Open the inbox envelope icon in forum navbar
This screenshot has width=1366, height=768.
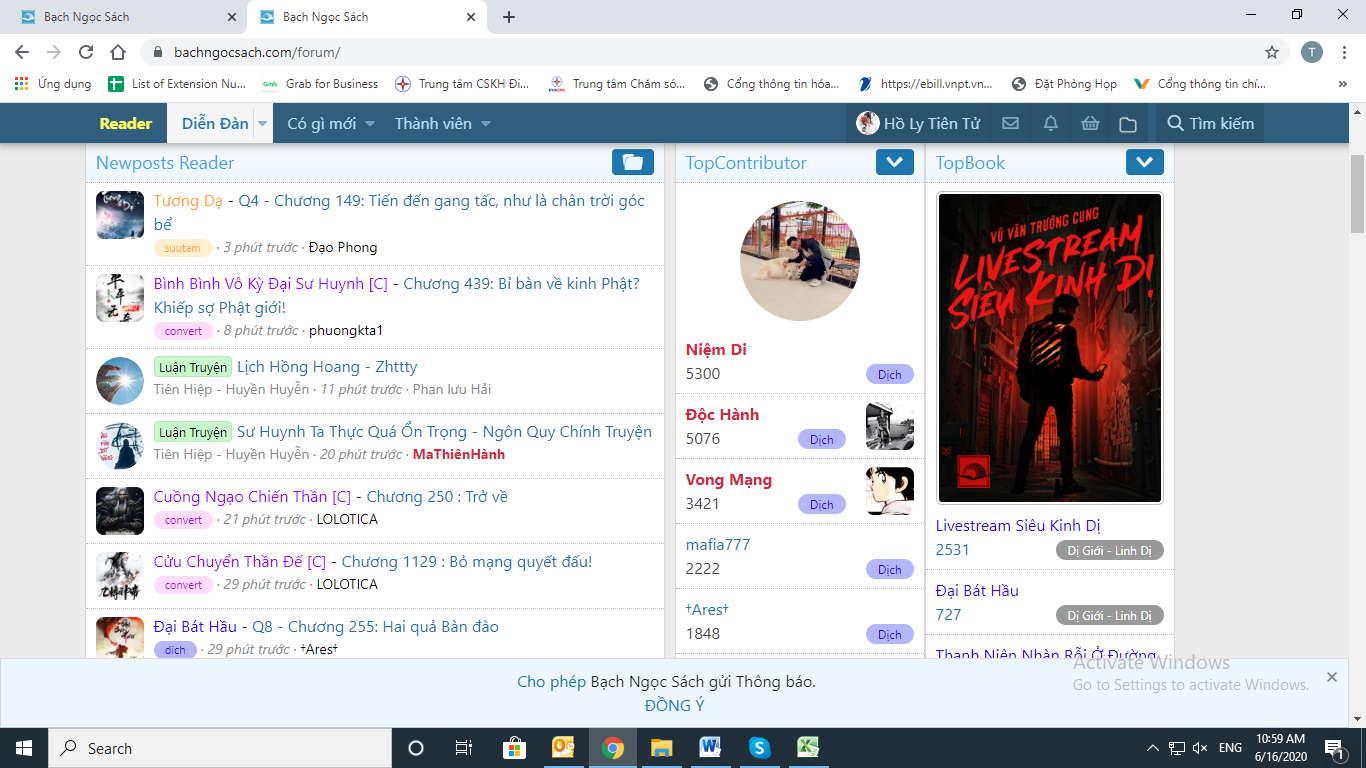tap(1011, 124)
